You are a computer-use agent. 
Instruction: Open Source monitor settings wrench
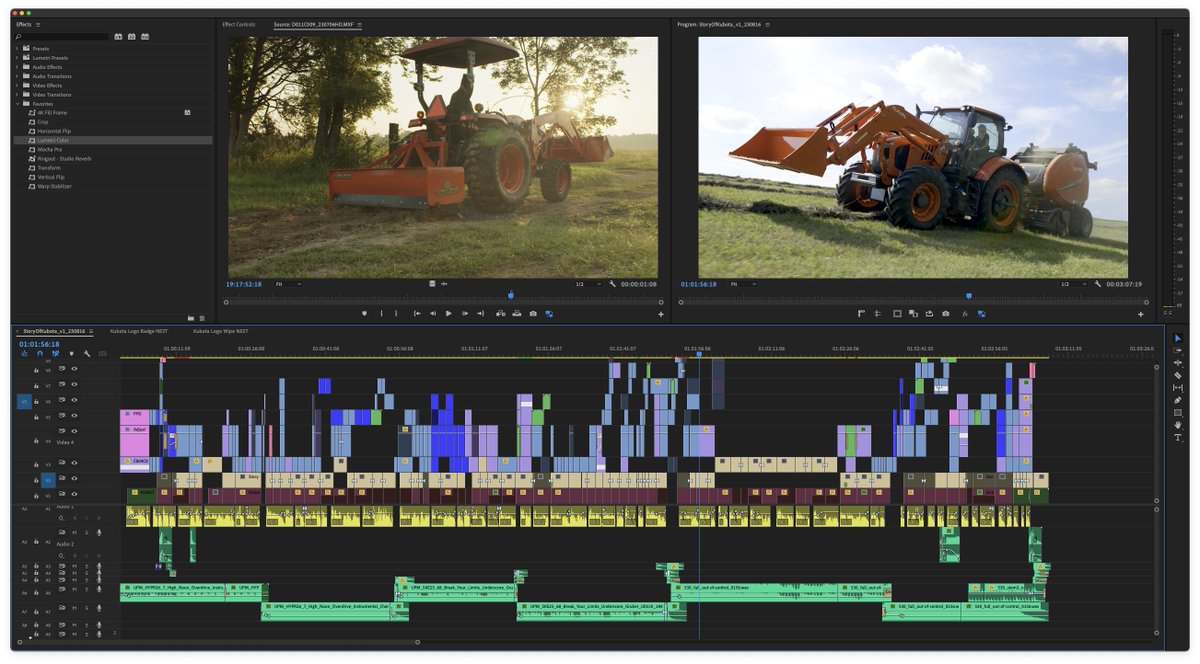point(611,284)
